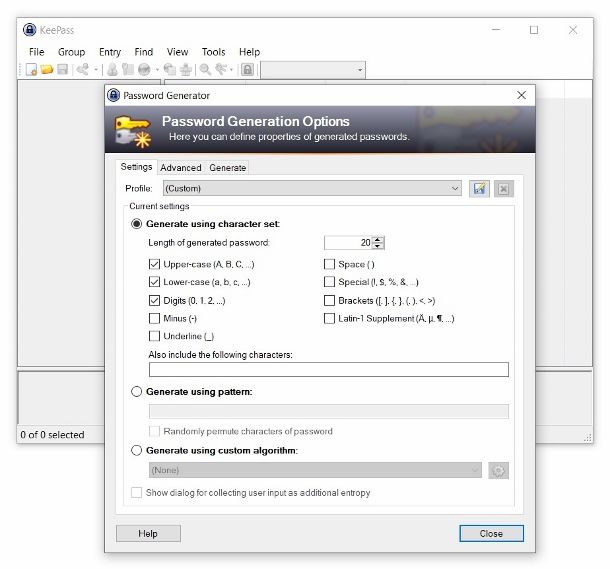The height and width of the screenshot is (569, 610).
Task: Check Randomly permute characters of password
Action: pyautogui.click(x=154, y=431)
